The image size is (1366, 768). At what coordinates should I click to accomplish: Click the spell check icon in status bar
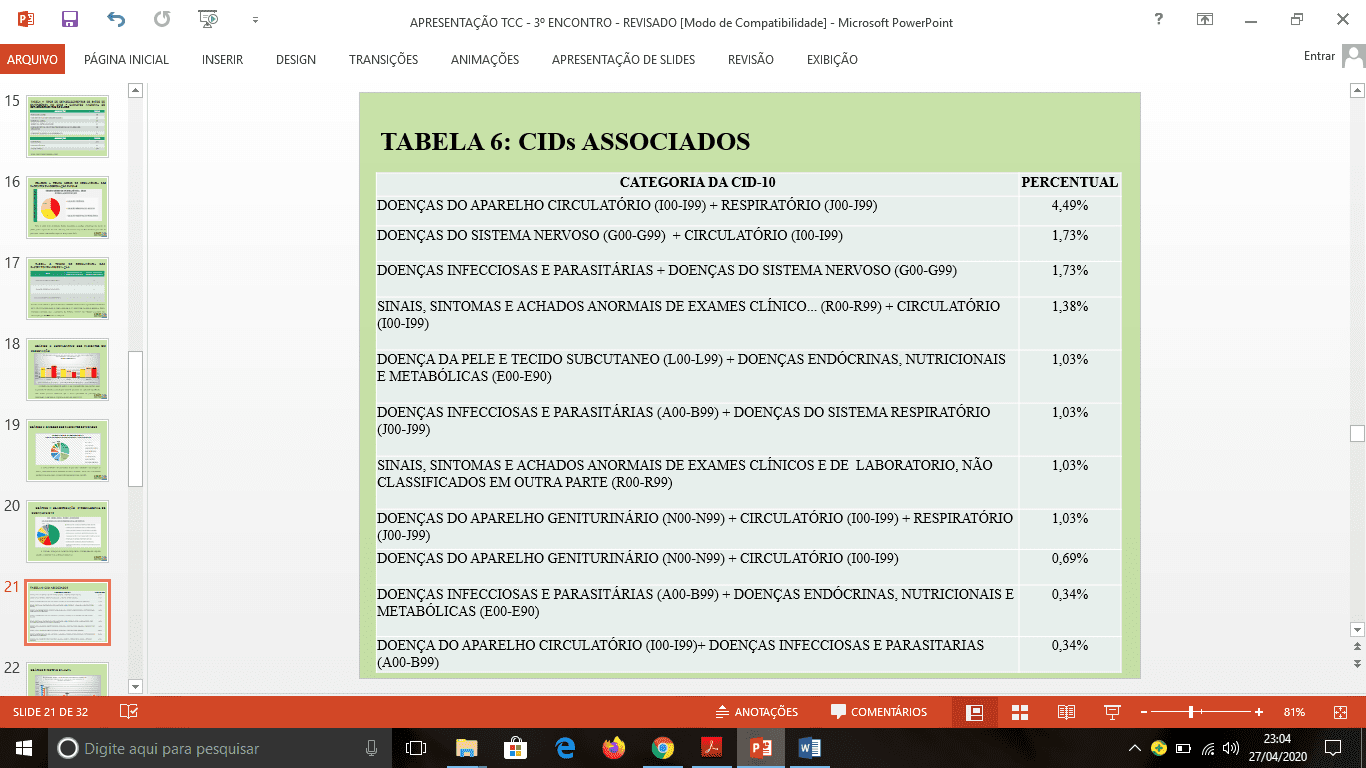(129, 712)
